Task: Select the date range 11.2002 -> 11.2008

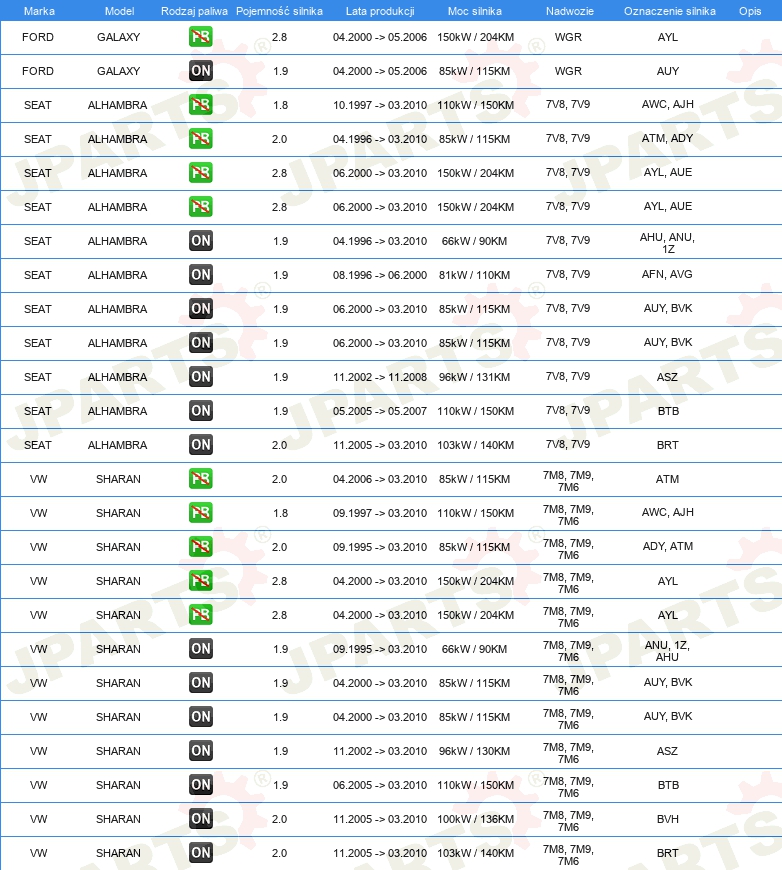Action: 380,377
